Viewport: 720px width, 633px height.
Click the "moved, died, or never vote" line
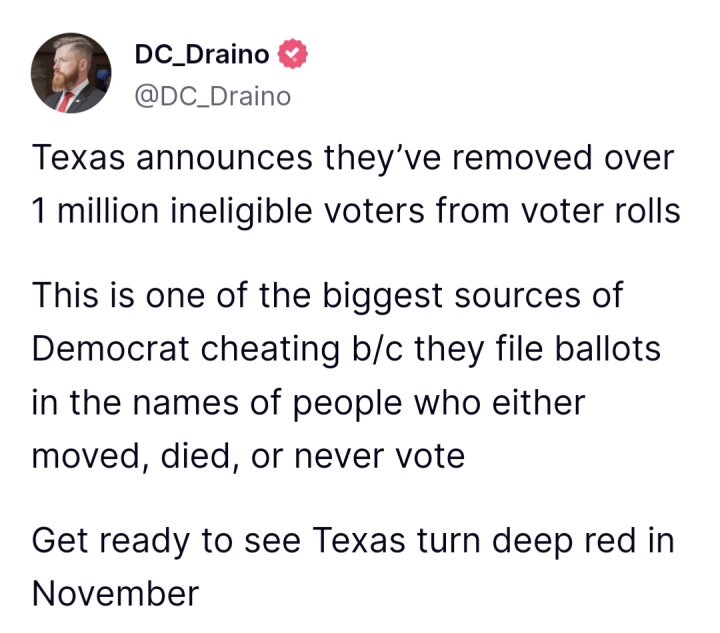point(248,457)
